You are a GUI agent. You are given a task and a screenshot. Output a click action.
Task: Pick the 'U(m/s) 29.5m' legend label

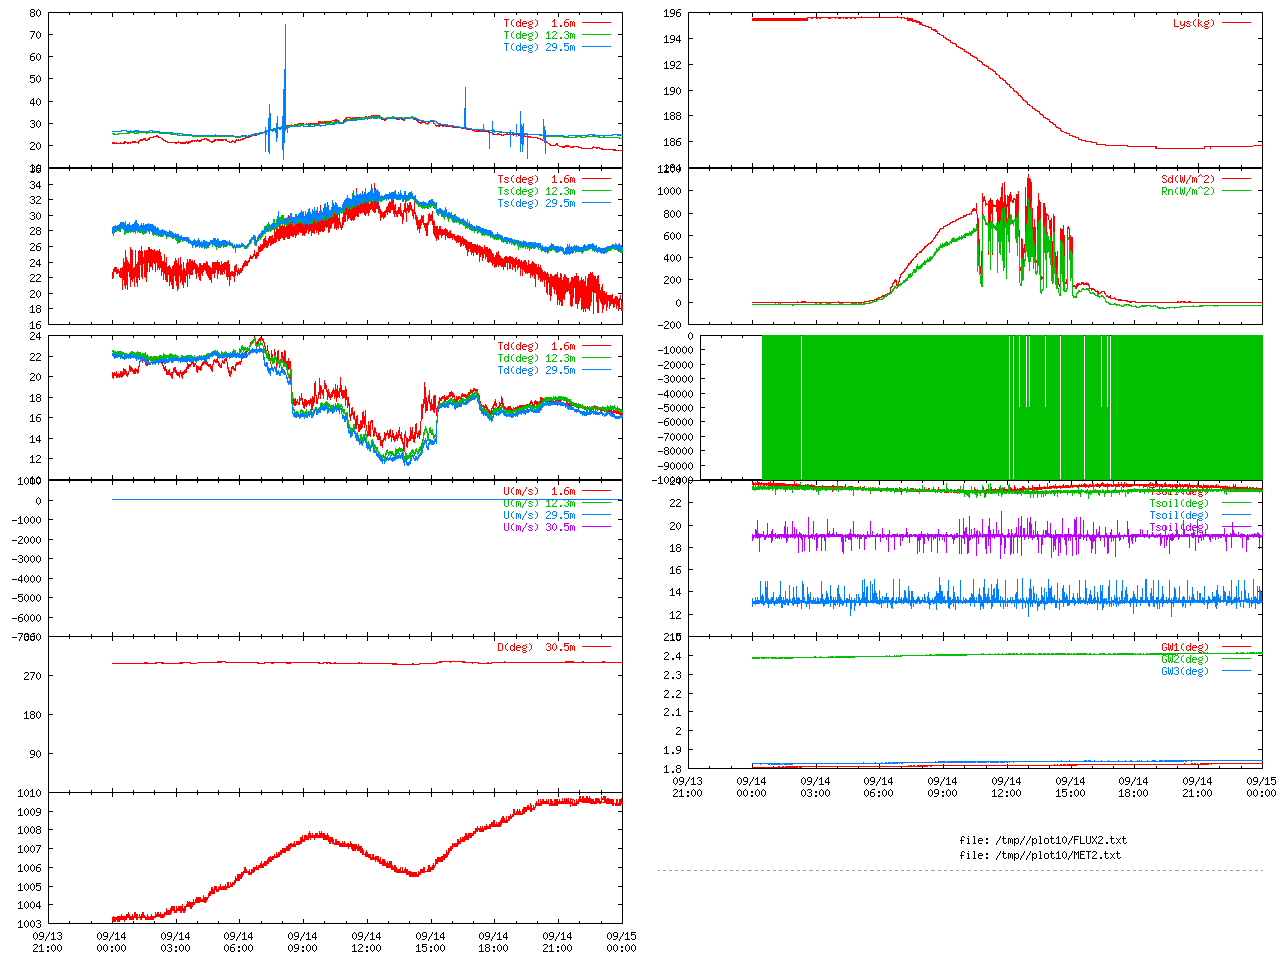[539, 516]
